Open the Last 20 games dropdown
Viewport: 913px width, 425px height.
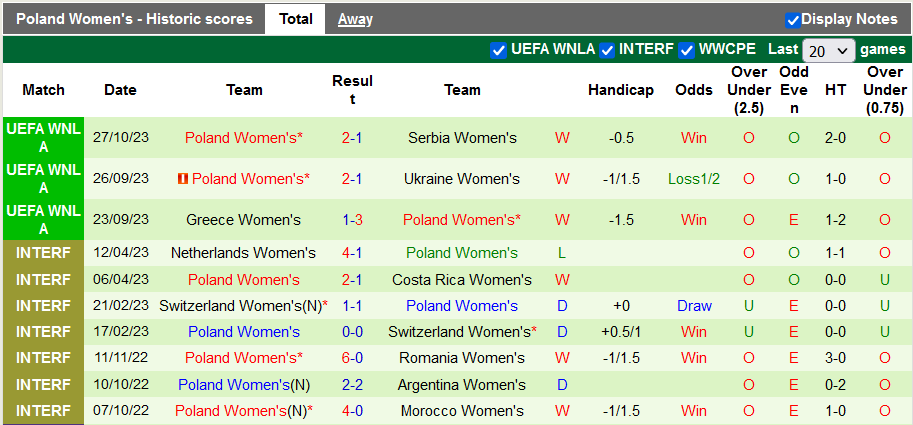pyautogui.click(x=829, y=50)
